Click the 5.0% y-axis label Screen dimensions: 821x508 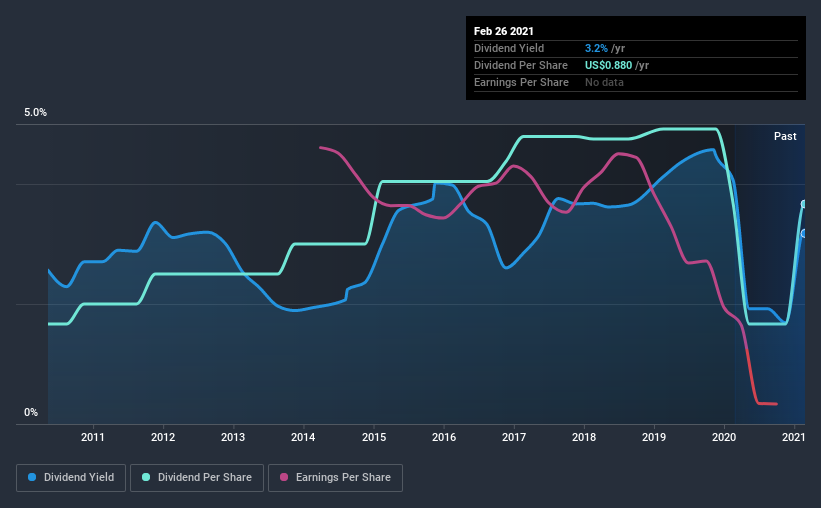[x=35, y=113]
